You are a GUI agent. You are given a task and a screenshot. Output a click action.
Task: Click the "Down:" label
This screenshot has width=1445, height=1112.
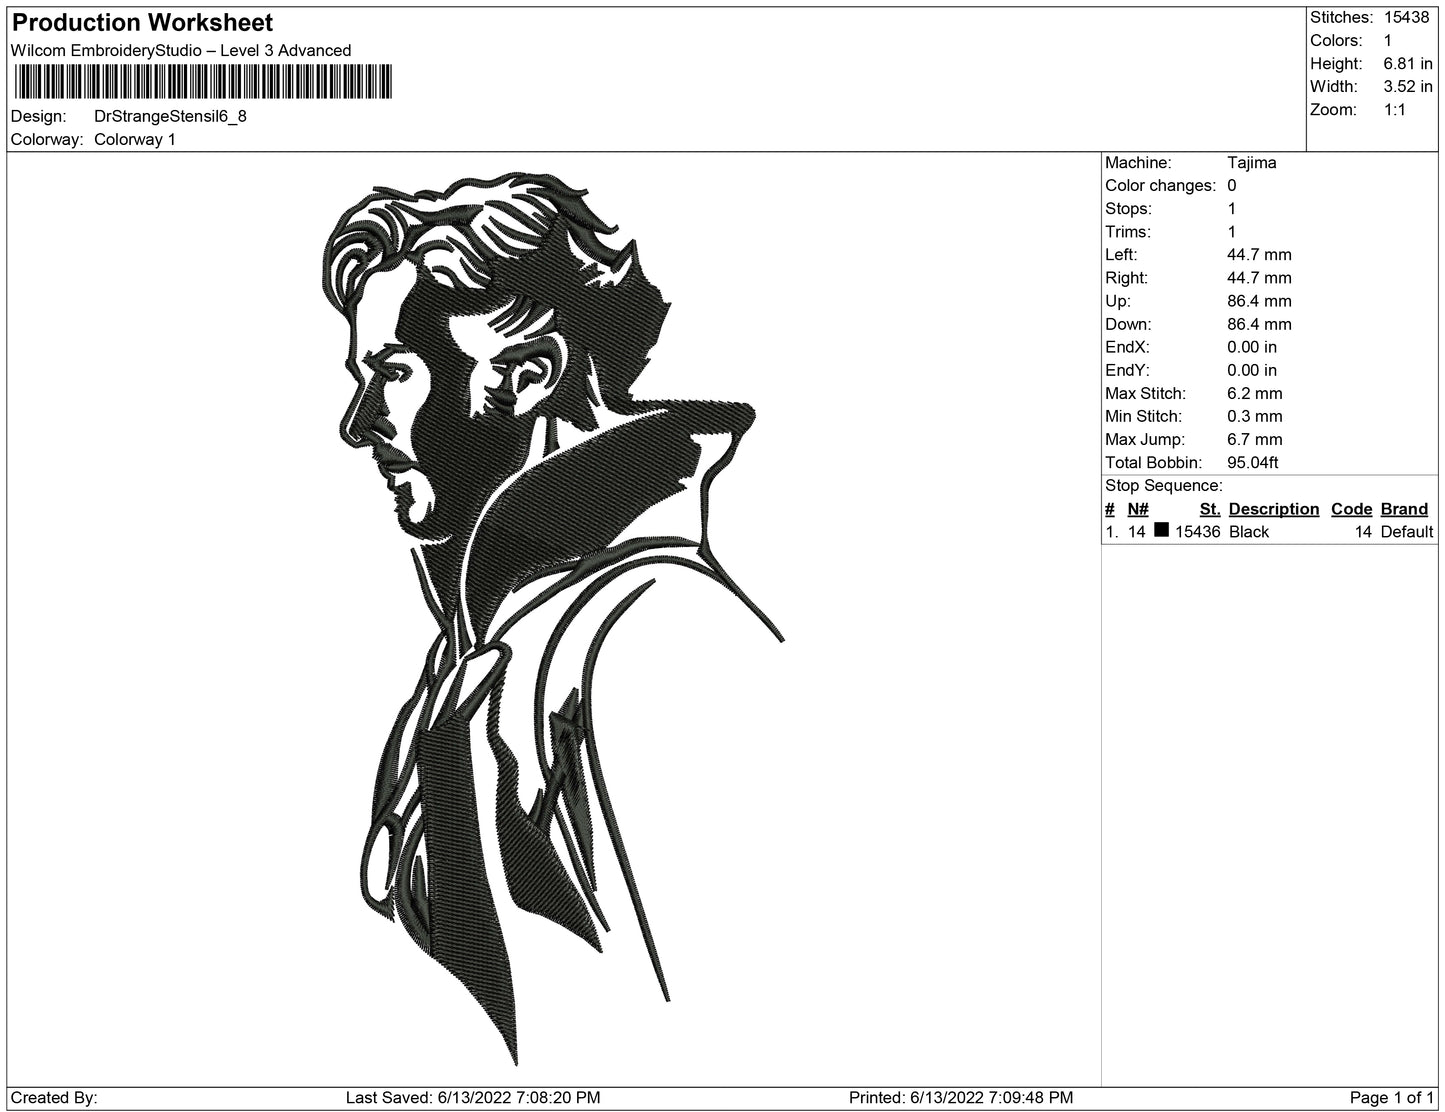(x=1129, y=324)
